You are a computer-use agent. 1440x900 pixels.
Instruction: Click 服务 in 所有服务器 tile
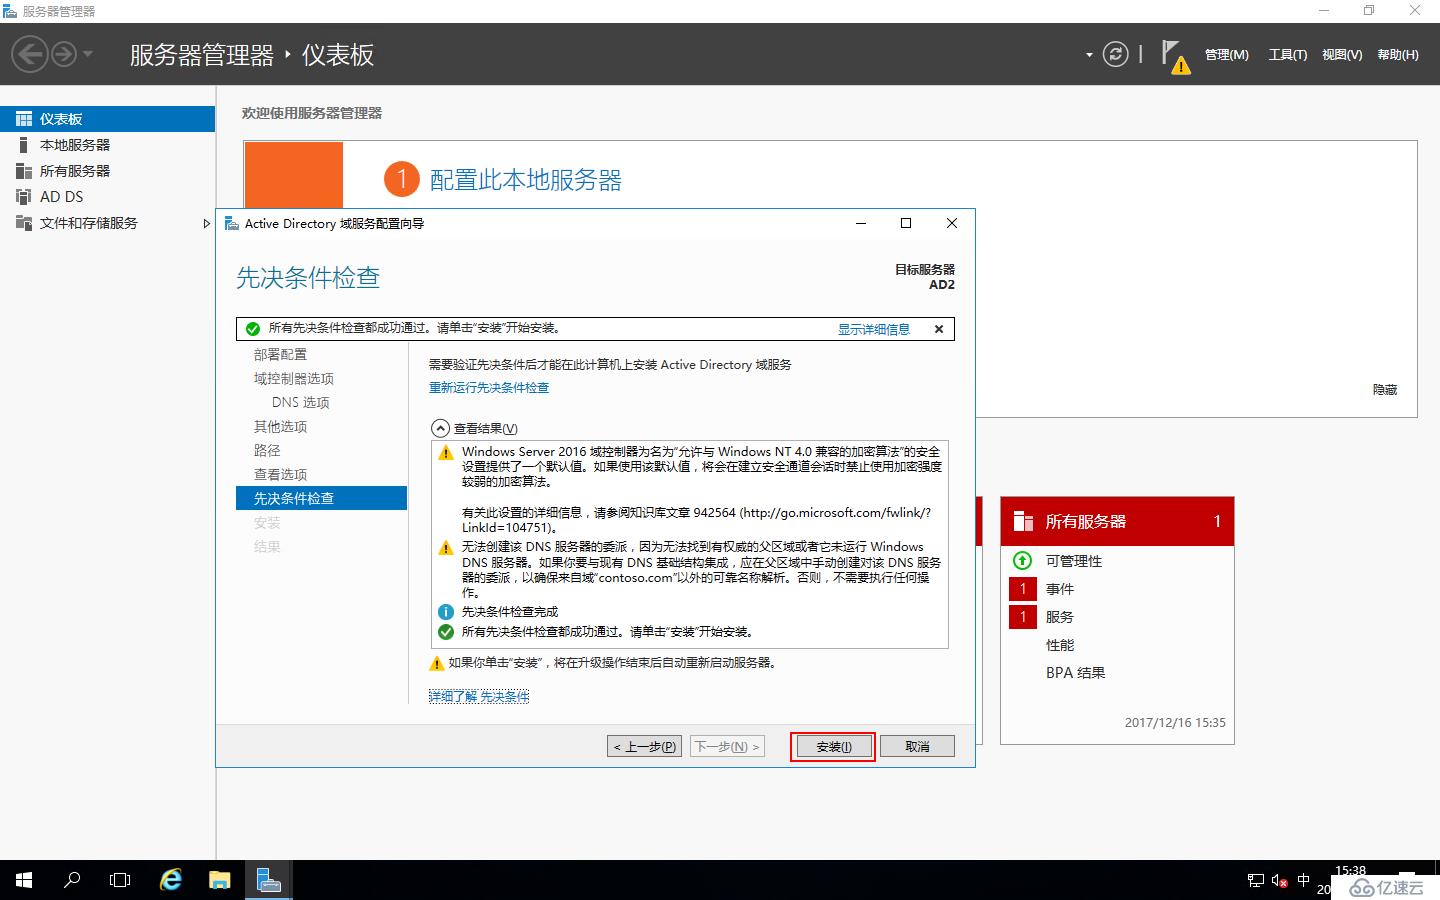[x=1060, y=617]
